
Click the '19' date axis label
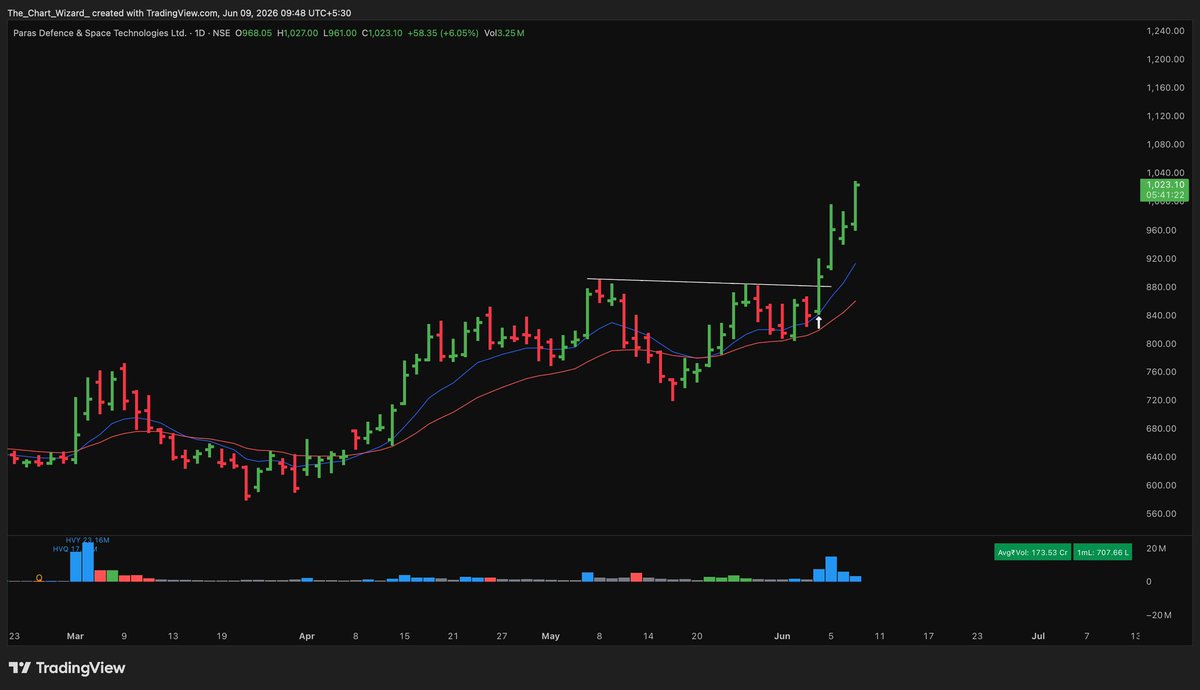[221, 635]
